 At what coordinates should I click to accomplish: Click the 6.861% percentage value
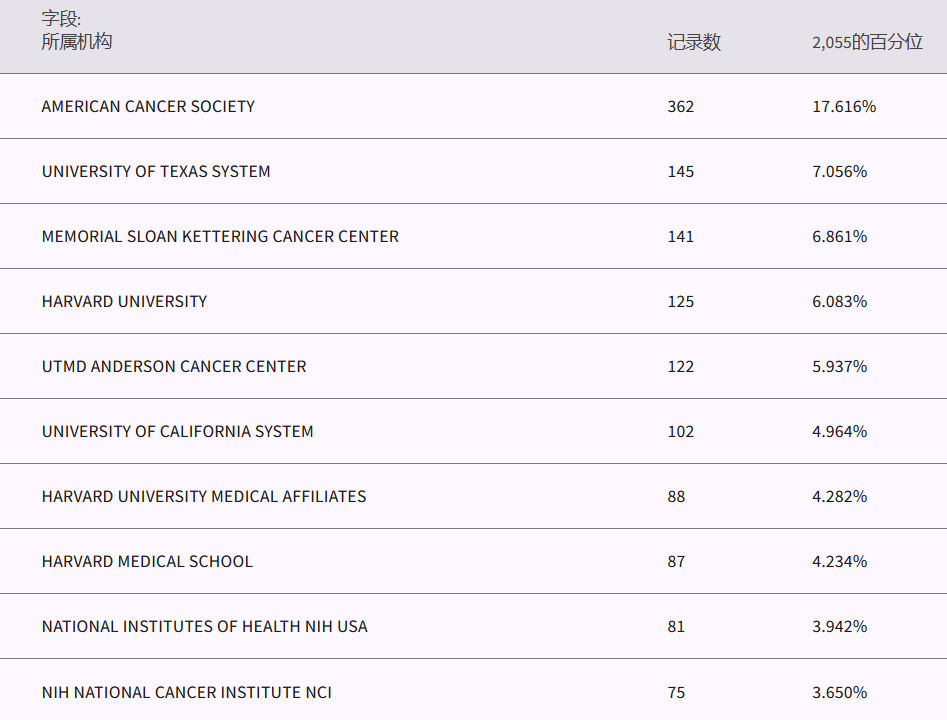(839, 236)
